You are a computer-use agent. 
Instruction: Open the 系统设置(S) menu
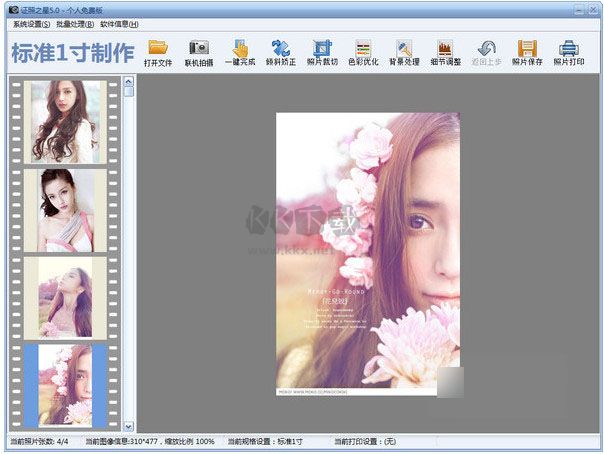coord(31,23)
